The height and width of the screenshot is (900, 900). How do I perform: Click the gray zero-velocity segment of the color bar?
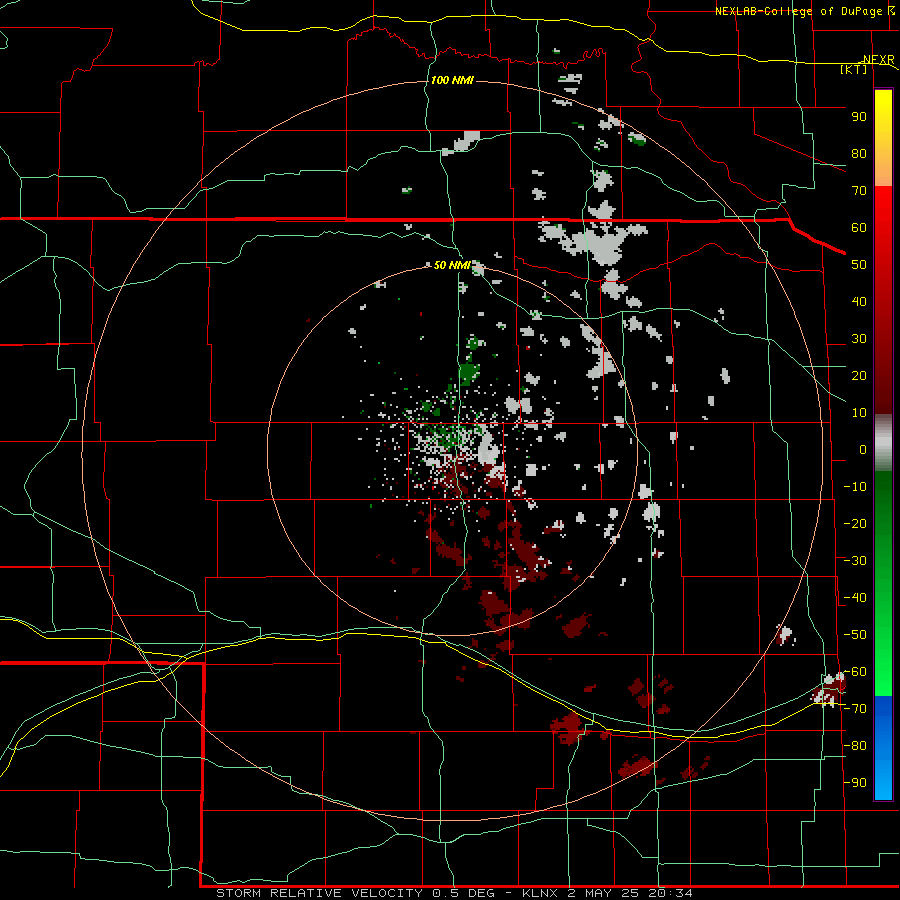883,443
